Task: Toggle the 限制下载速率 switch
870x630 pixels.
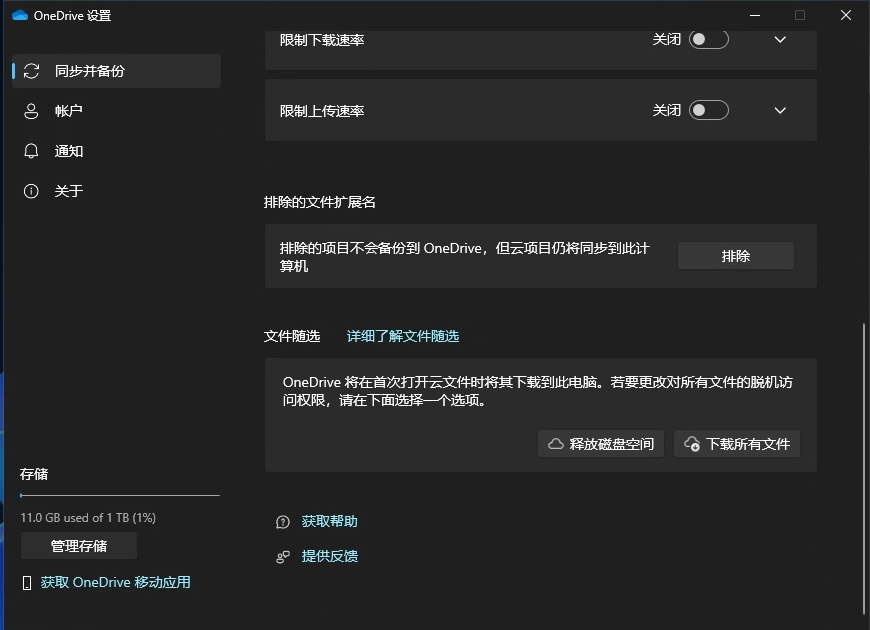Action: 709,39
